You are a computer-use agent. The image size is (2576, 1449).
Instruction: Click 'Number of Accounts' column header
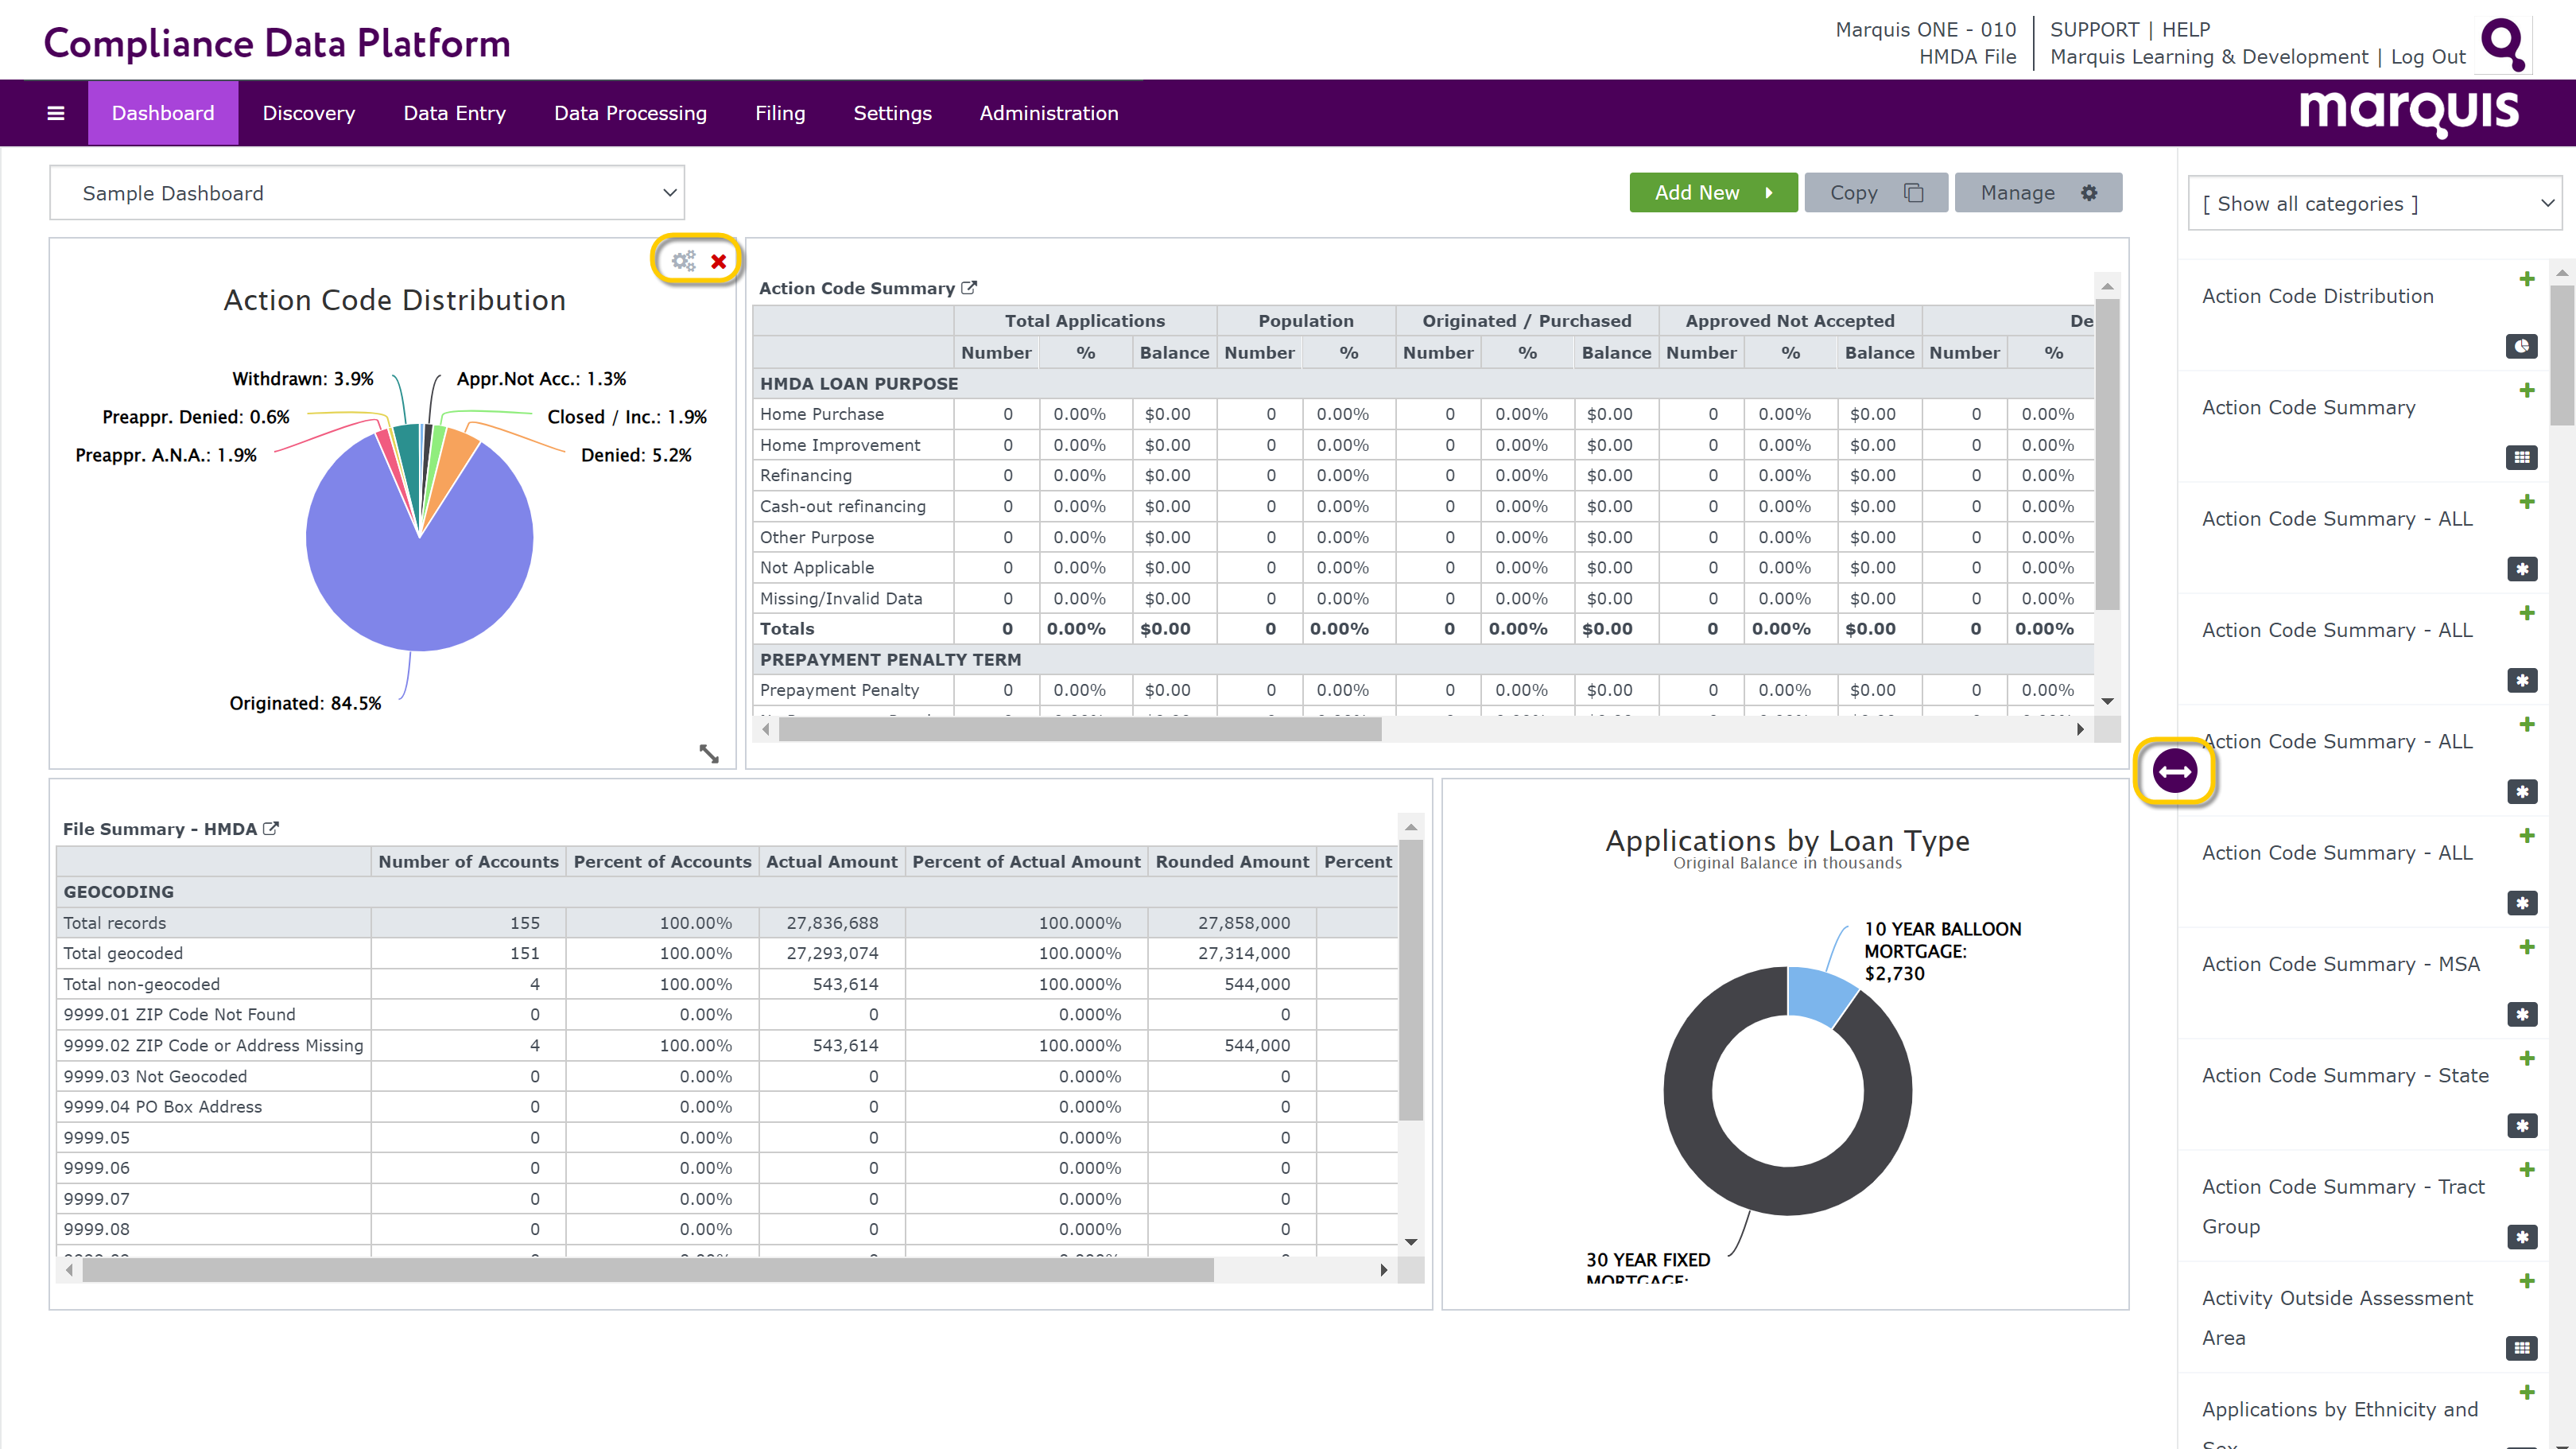pos(468,861)
